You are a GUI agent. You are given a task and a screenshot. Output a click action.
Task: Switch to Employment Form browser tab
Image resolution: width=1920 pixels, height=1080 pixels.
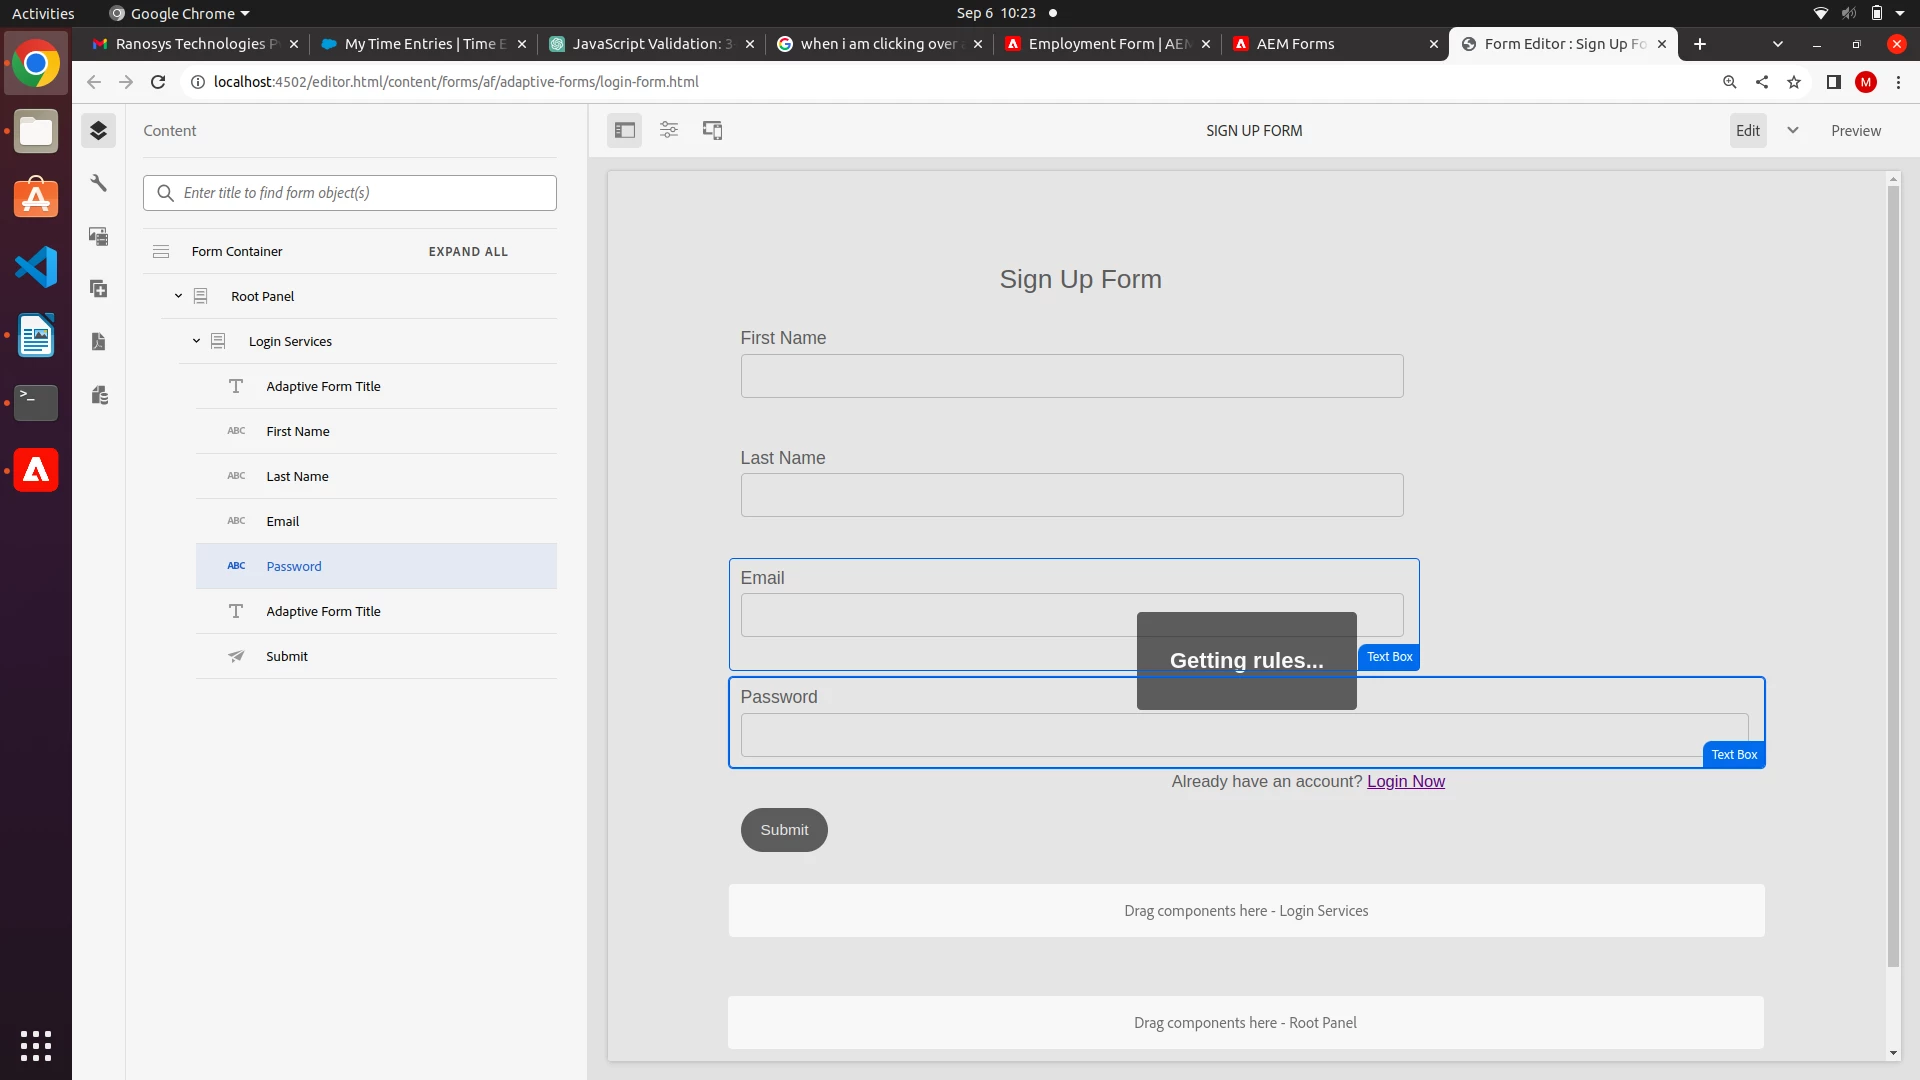point(1107,44)
